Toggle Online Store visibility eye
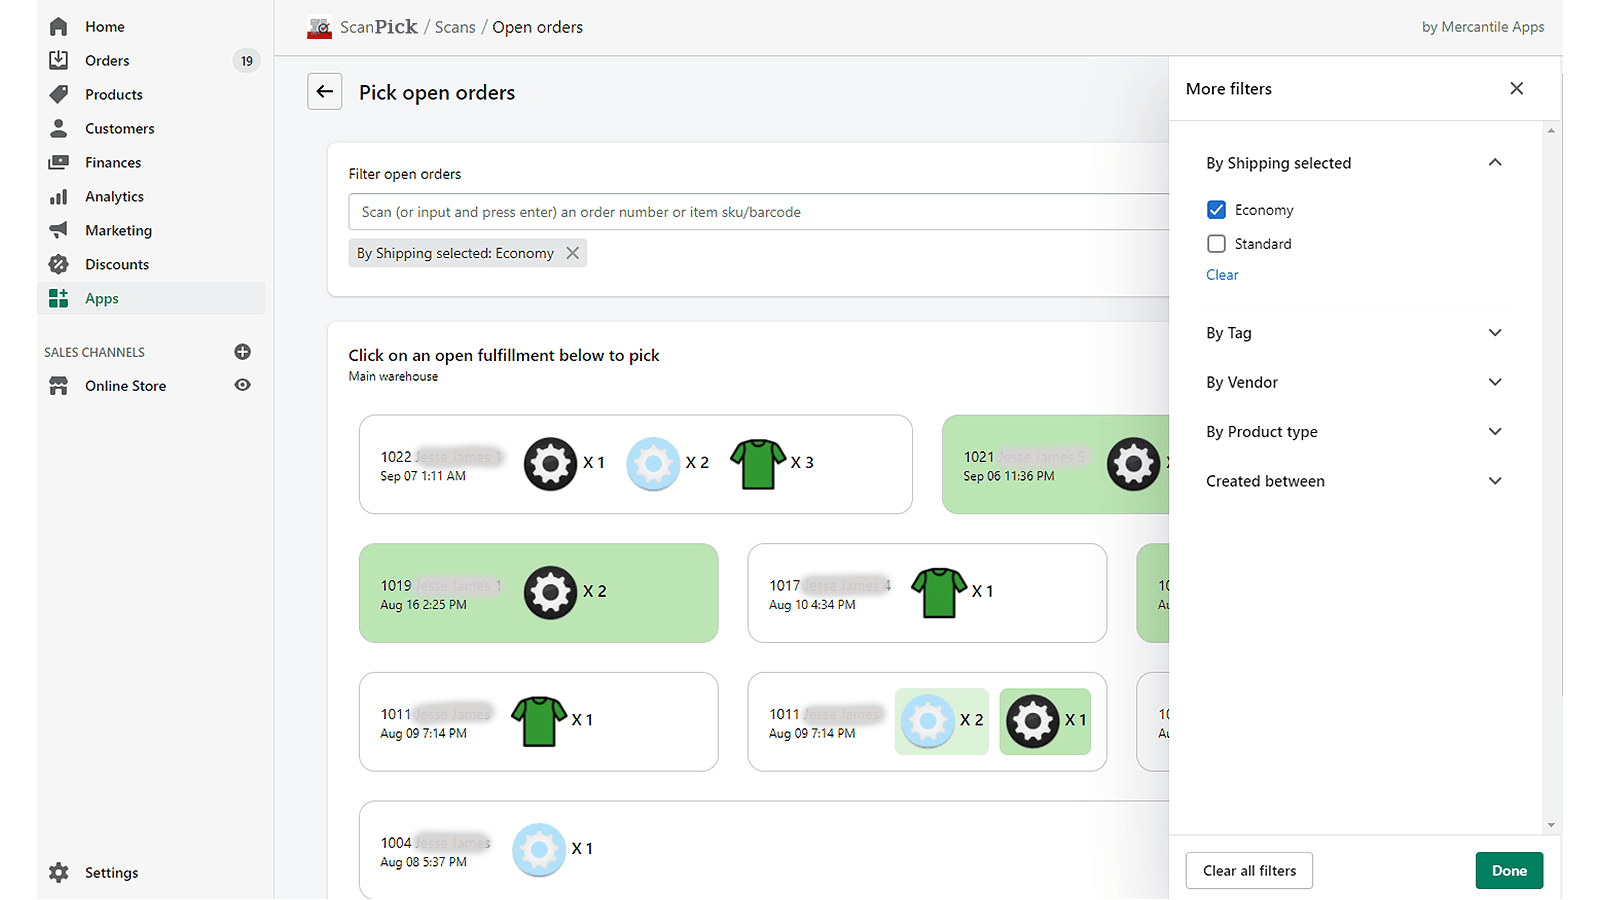The width and height of the screenshot is (1600, 900). (x=242, y=385)
